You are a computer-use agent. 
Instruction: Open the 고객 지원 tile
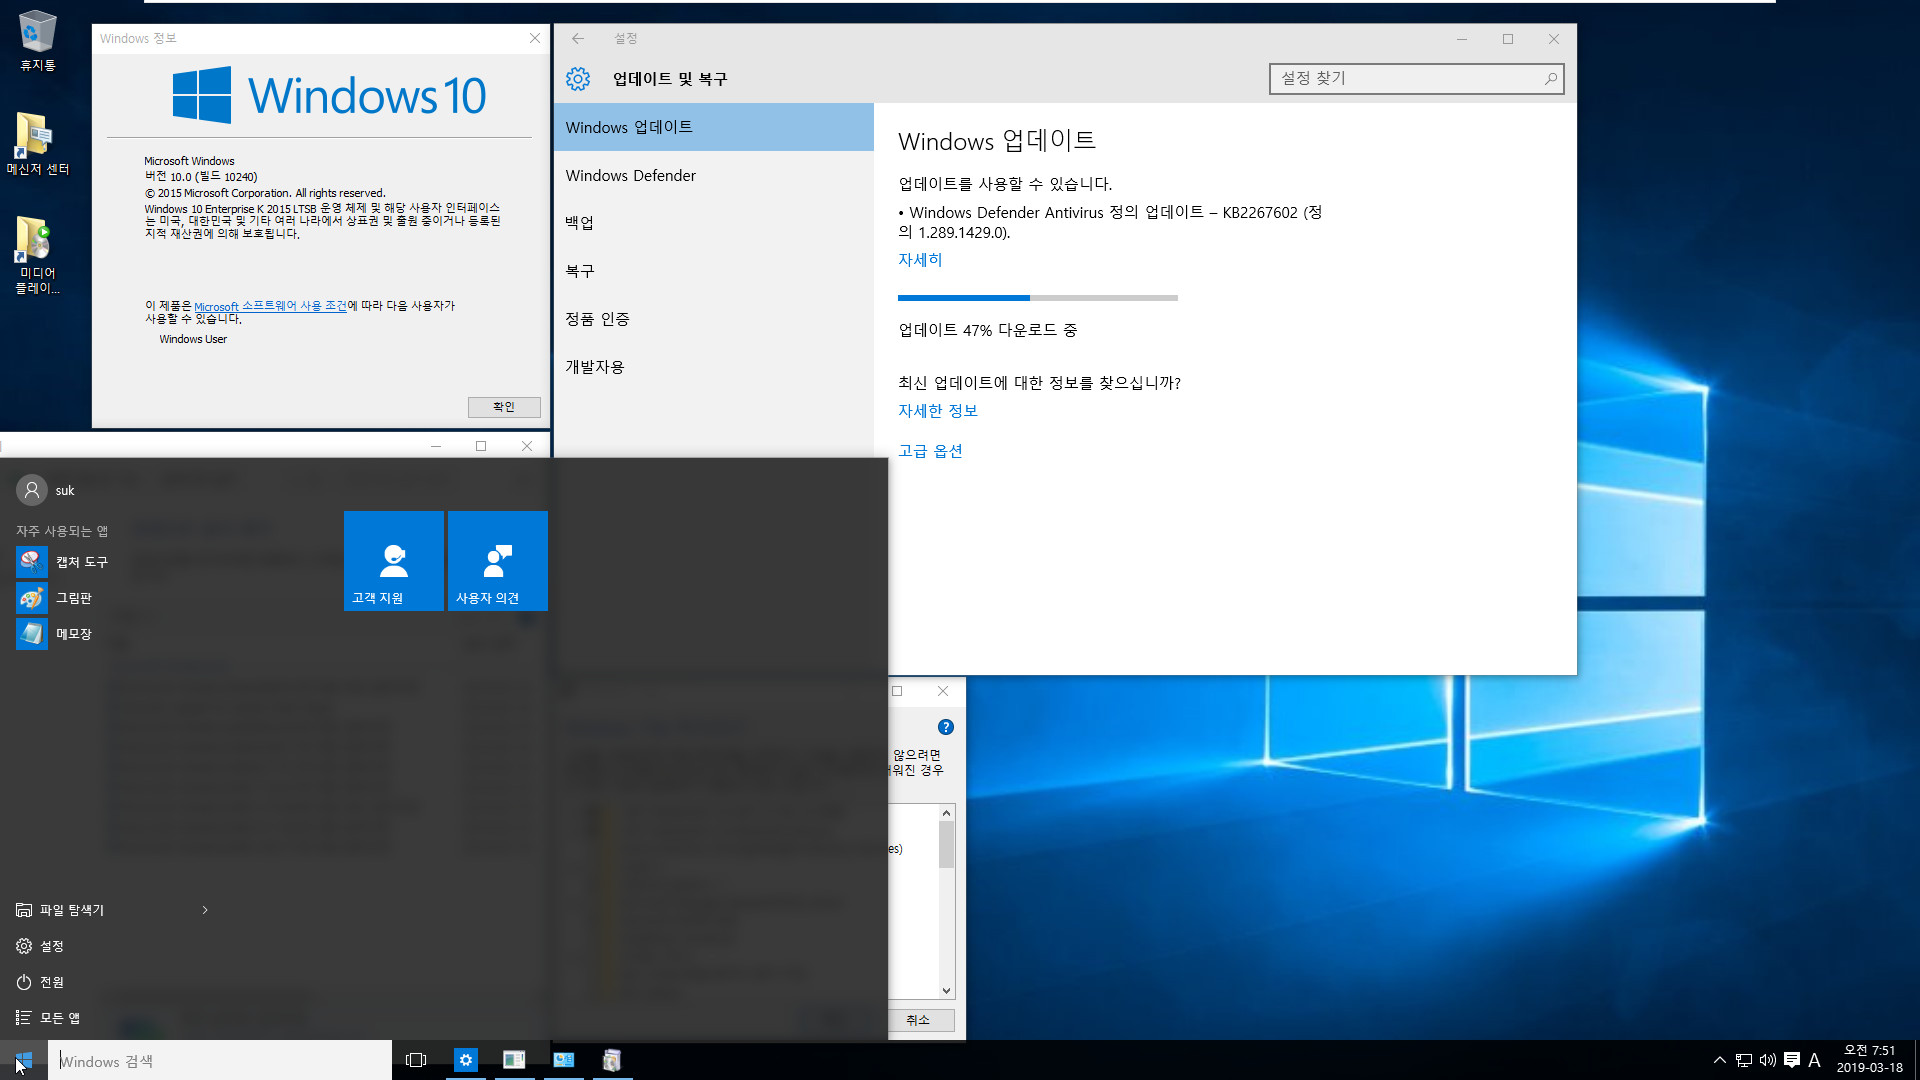394,561
